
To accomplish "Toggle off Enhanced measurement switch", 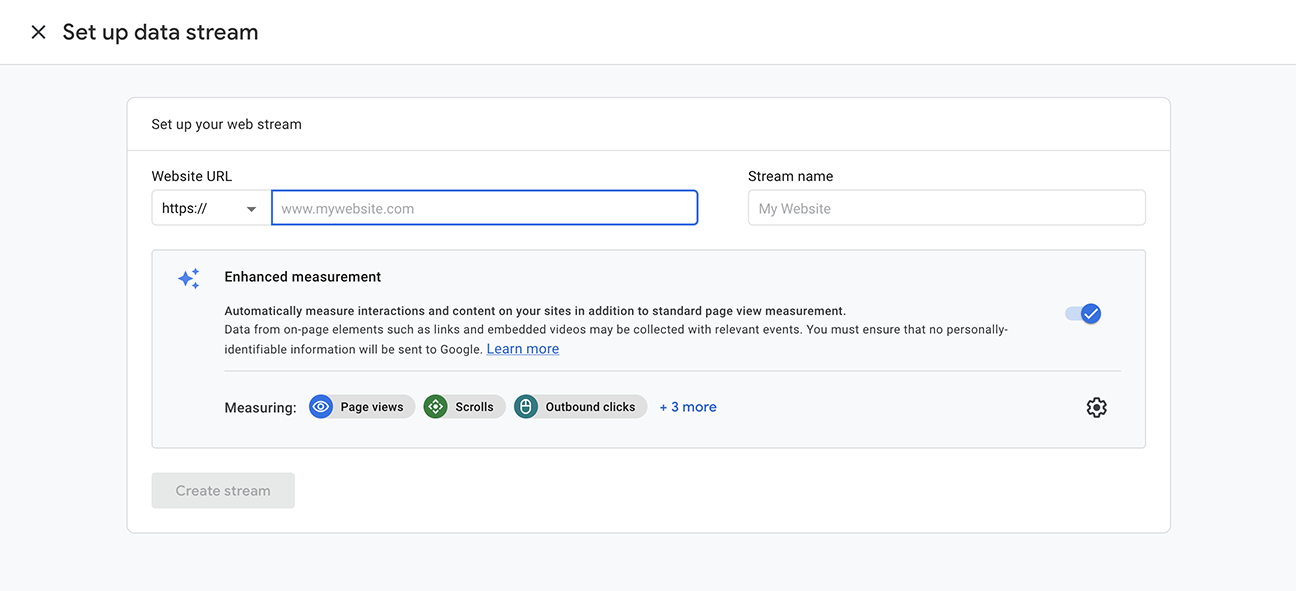I will click(1083, 314).
